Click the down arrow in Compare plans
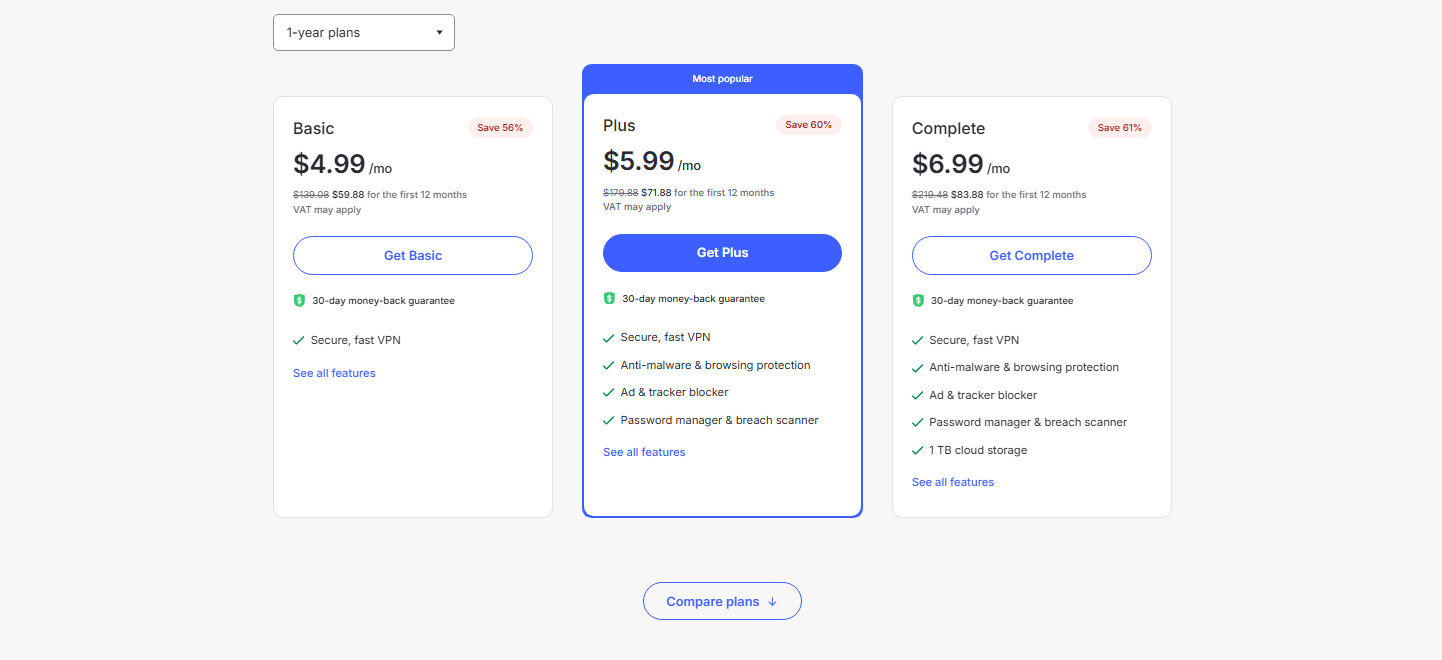Viewport: 1442px width, 660px height. point(772,602)
